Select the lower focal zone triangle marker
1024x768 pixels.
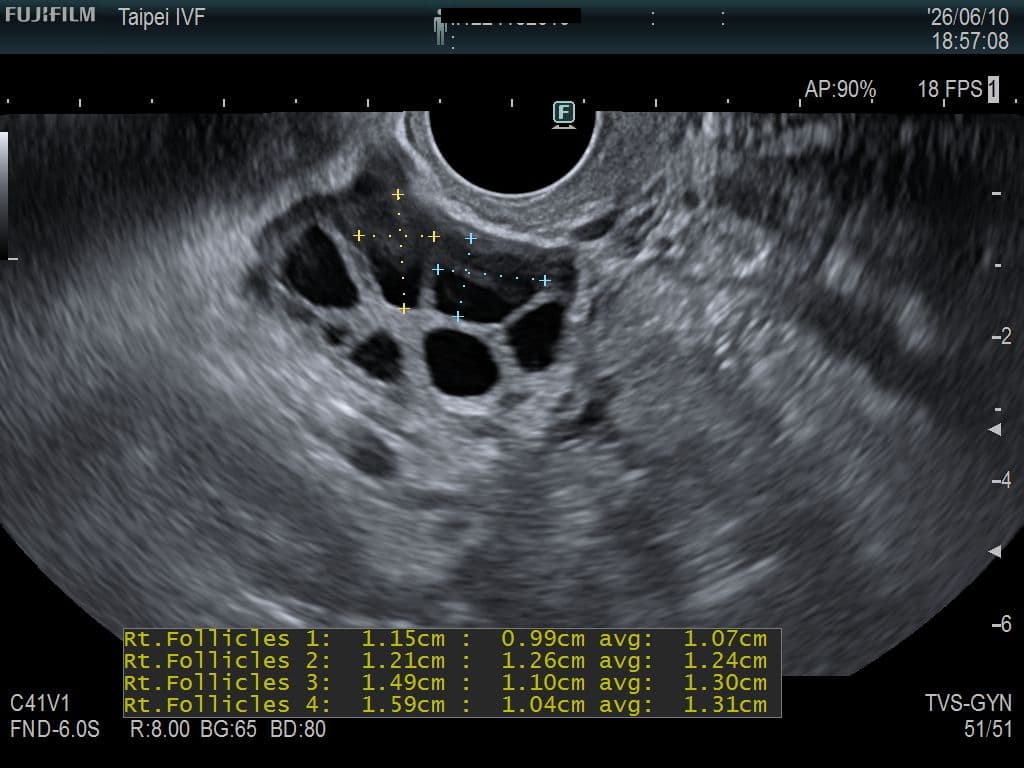[995, 552]
